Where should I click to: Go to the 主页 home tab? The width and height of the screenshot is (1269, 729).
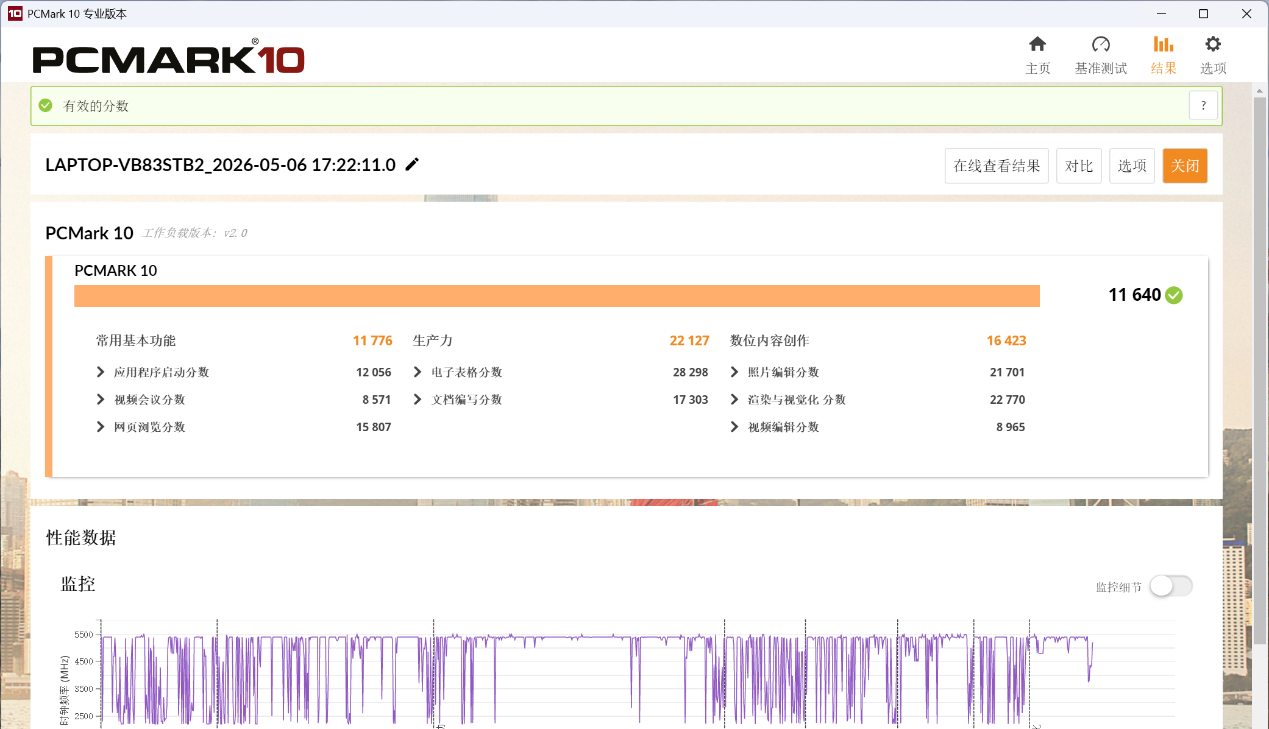point(1038,56)
